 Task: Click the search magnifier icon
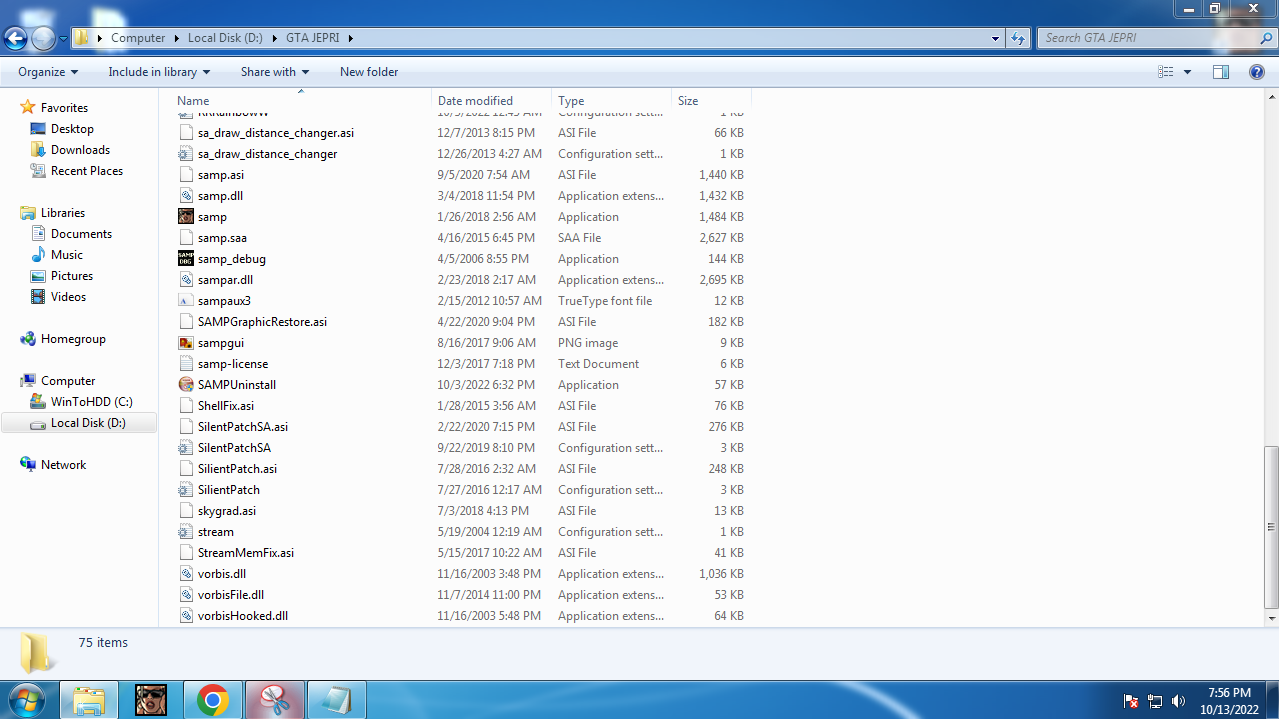pos(1266,38)
